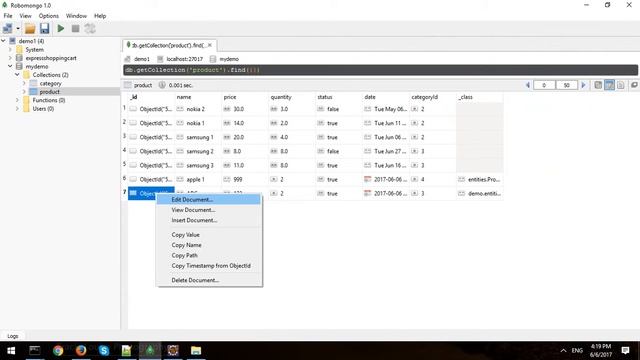640x360 pixels.
Task: Expand the category collection node
Action: coord(24,83)
